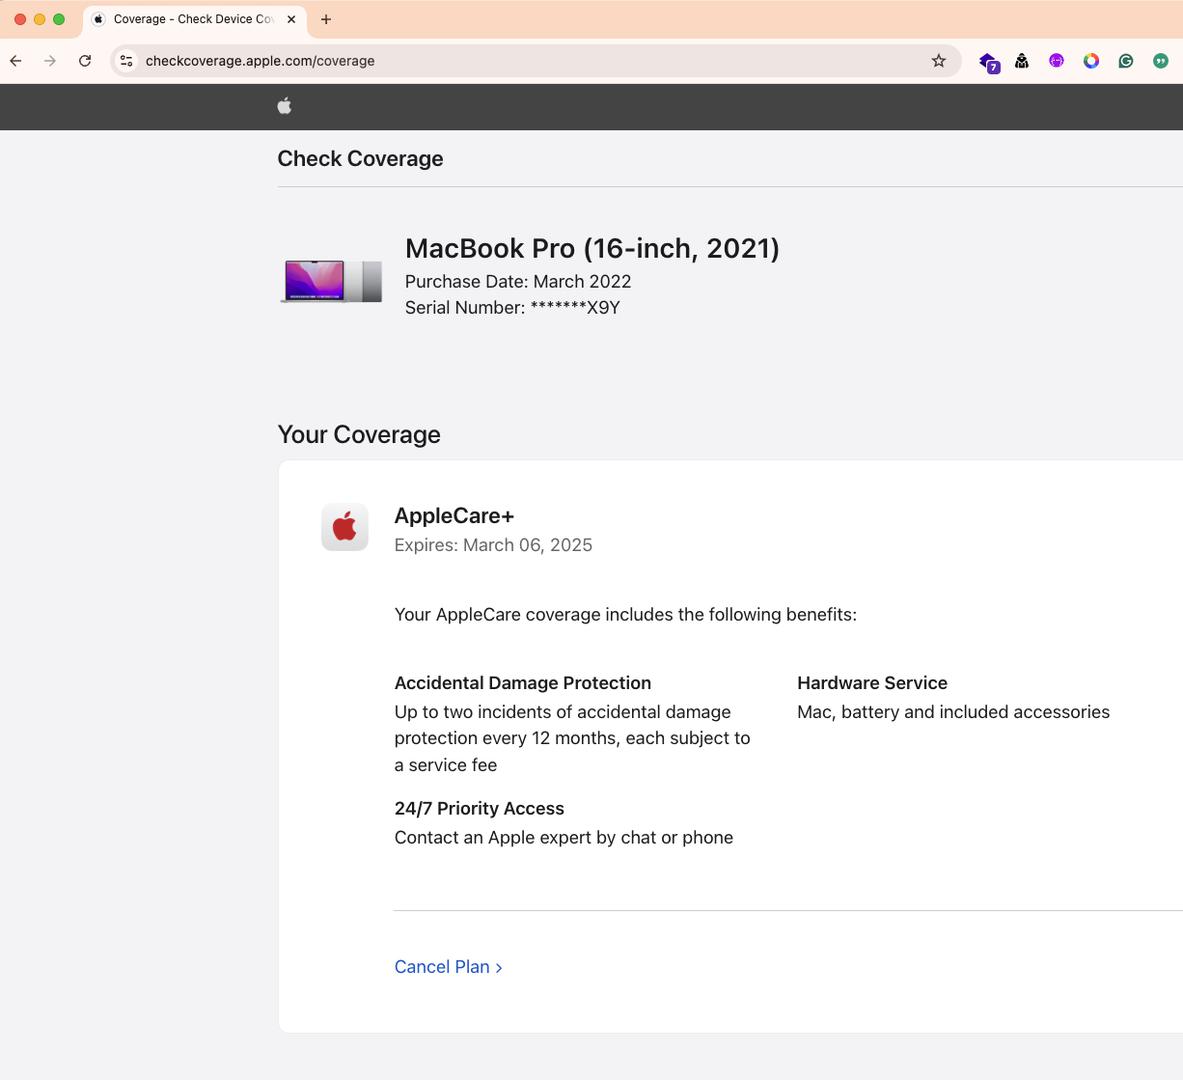
Task: Open a new browser tab
Action: pos(326,19)
